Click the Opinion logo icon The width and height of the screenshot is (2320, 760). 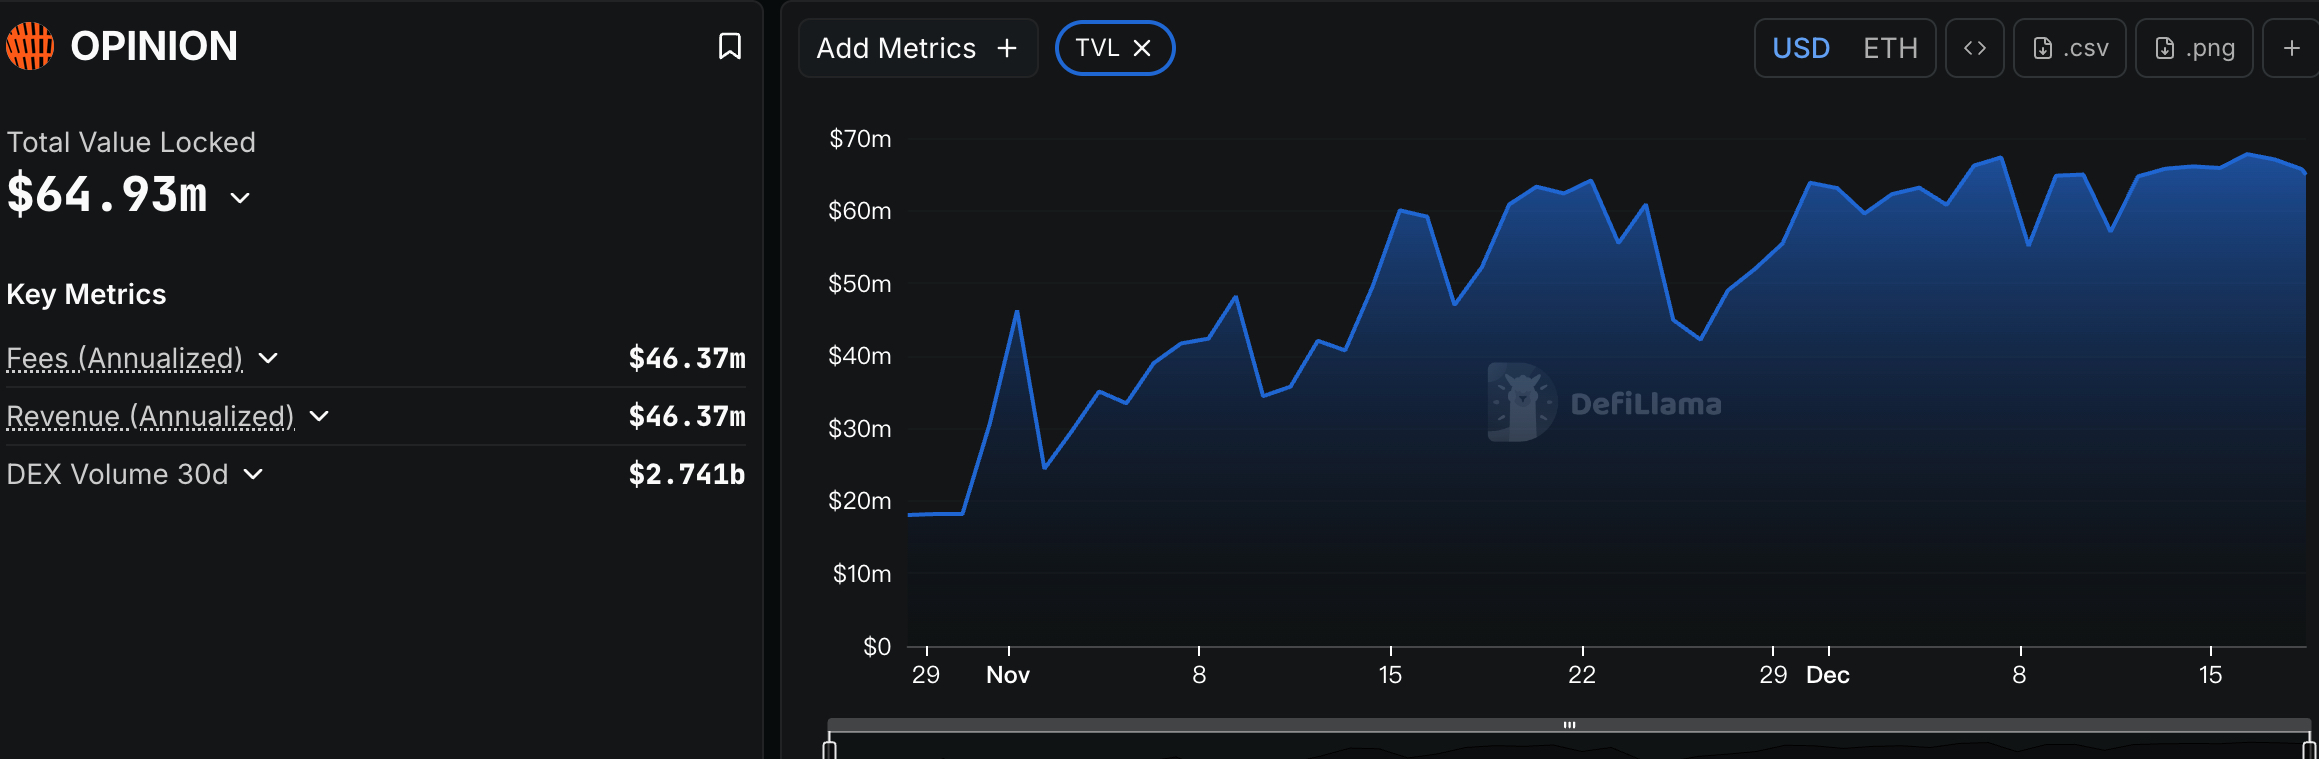point(30,46)
